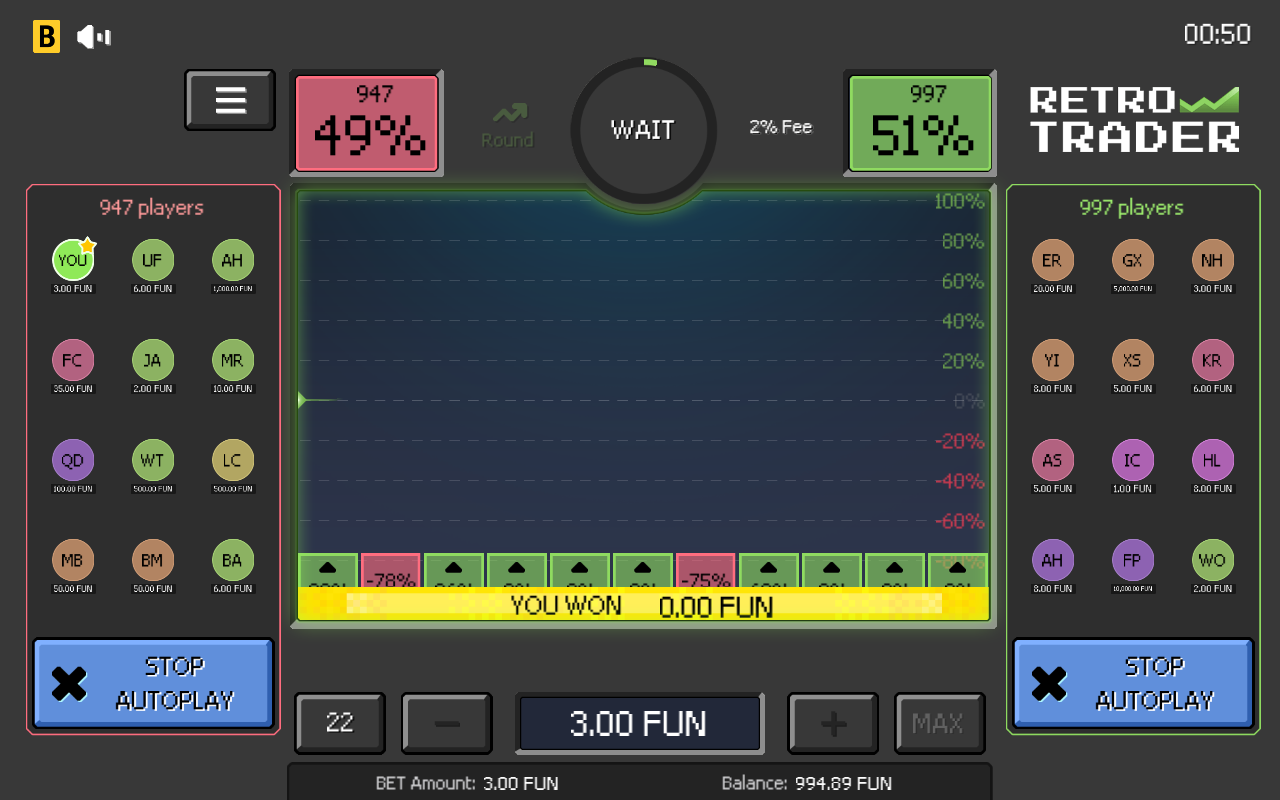Screen dimensions: 1280x800
Task: Select the WO player avatar
Action: pos(1212,560)
